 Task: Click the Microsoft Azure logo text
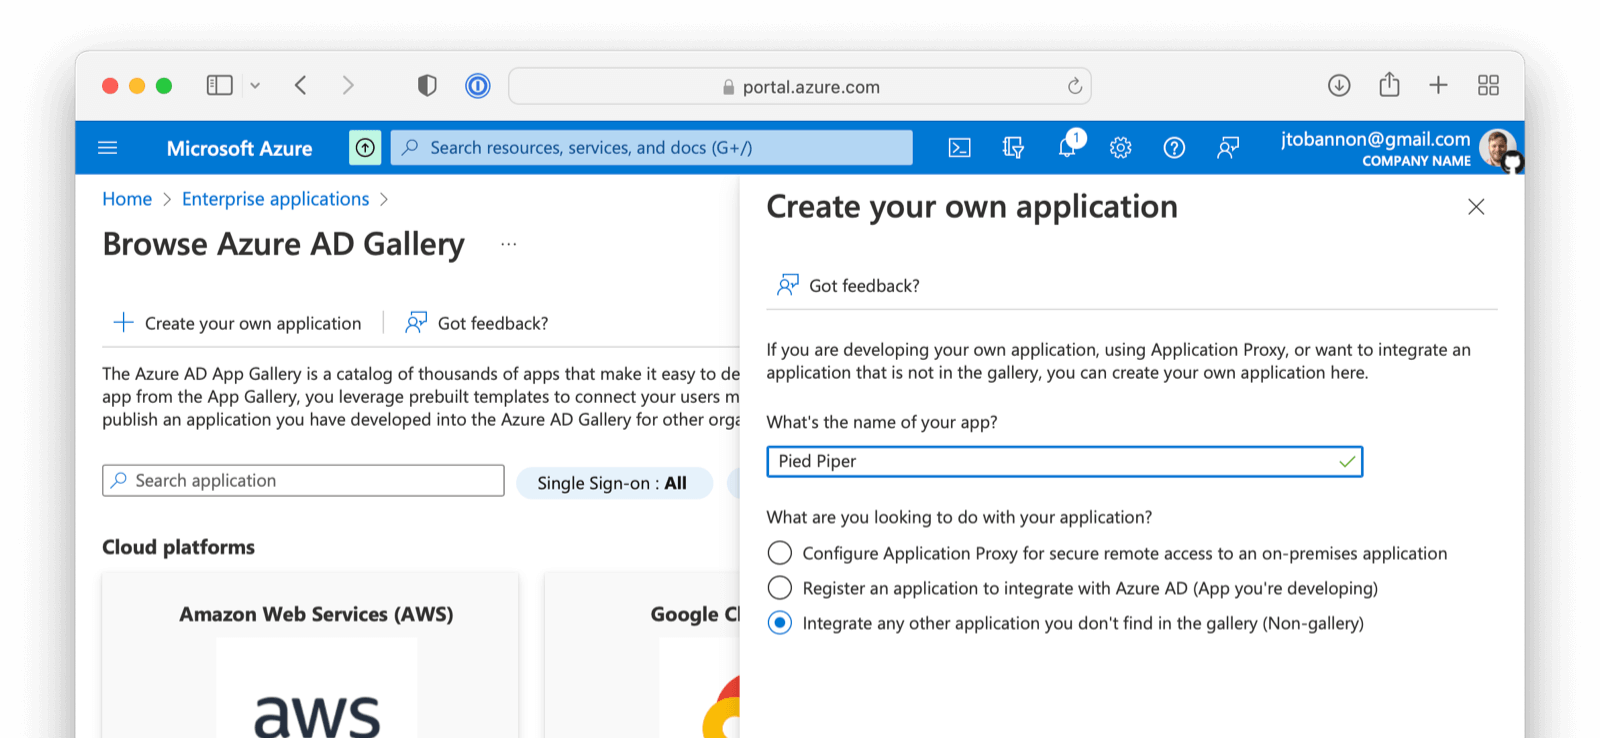click(239, 148)
